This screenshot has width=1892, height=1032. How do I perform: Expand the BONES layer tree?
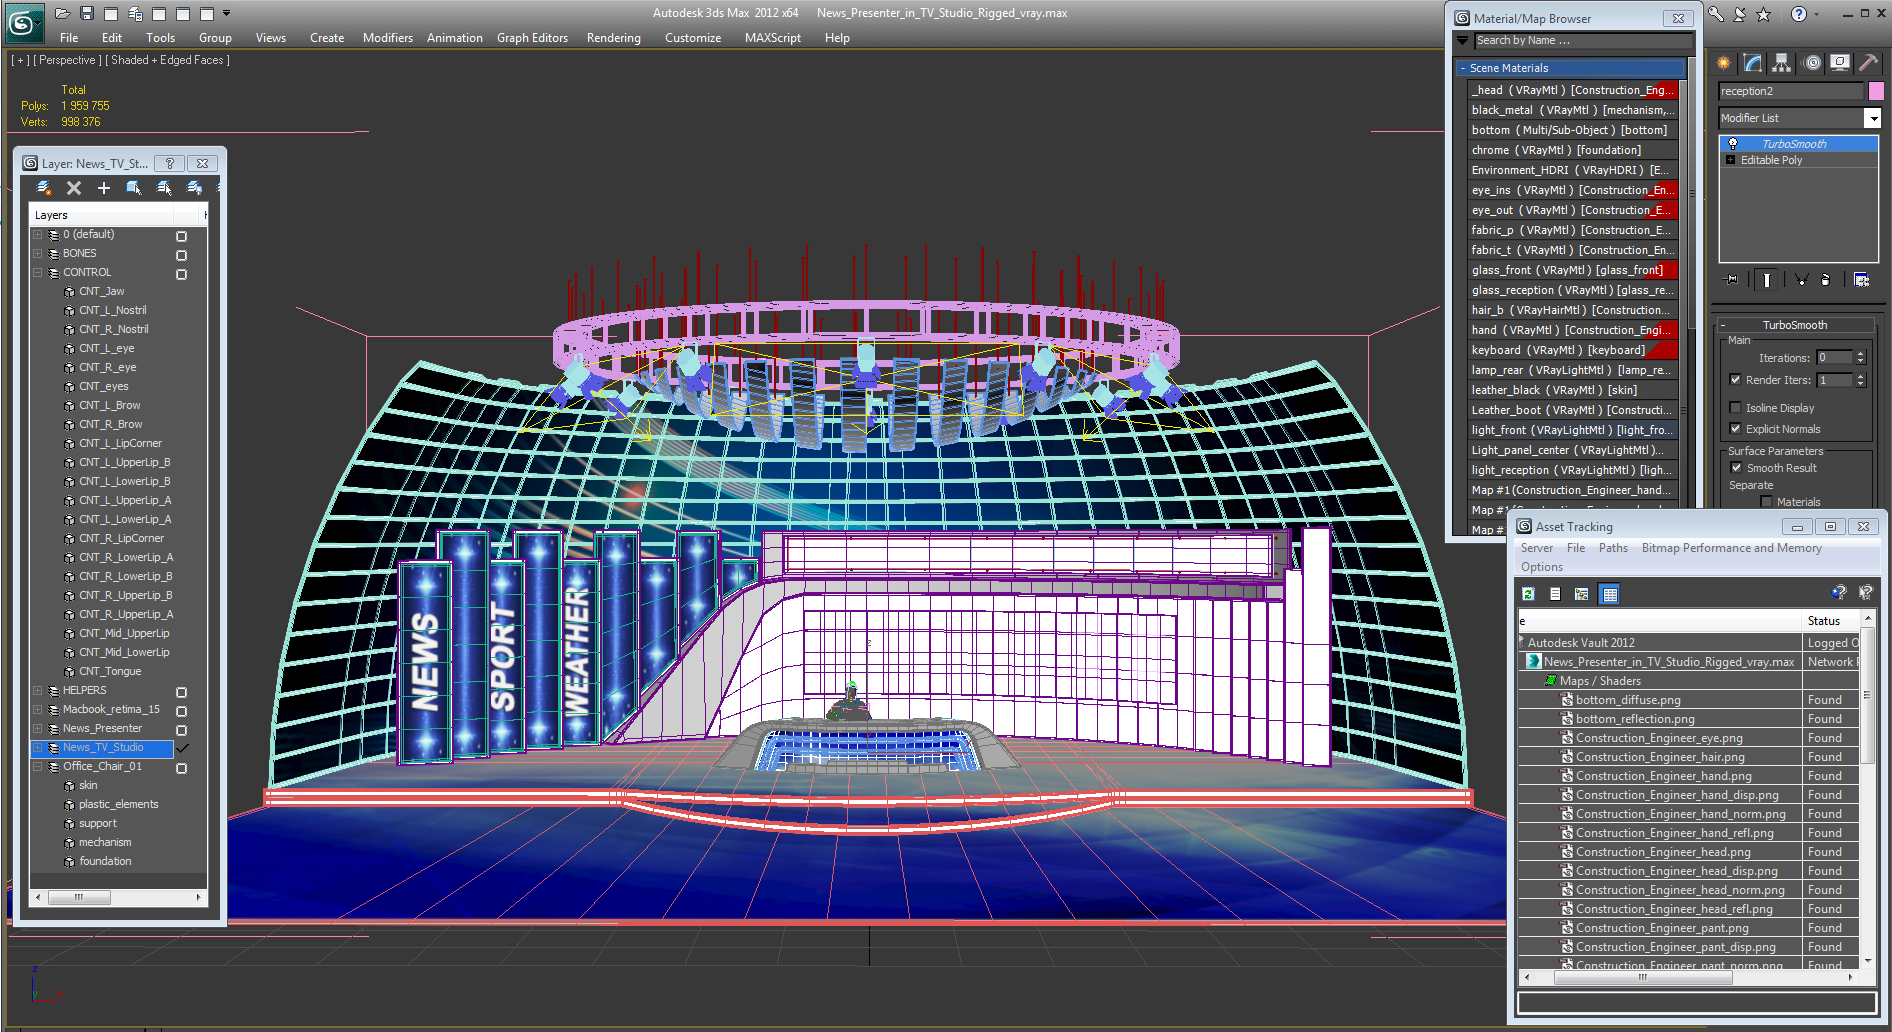click(38, 253)
